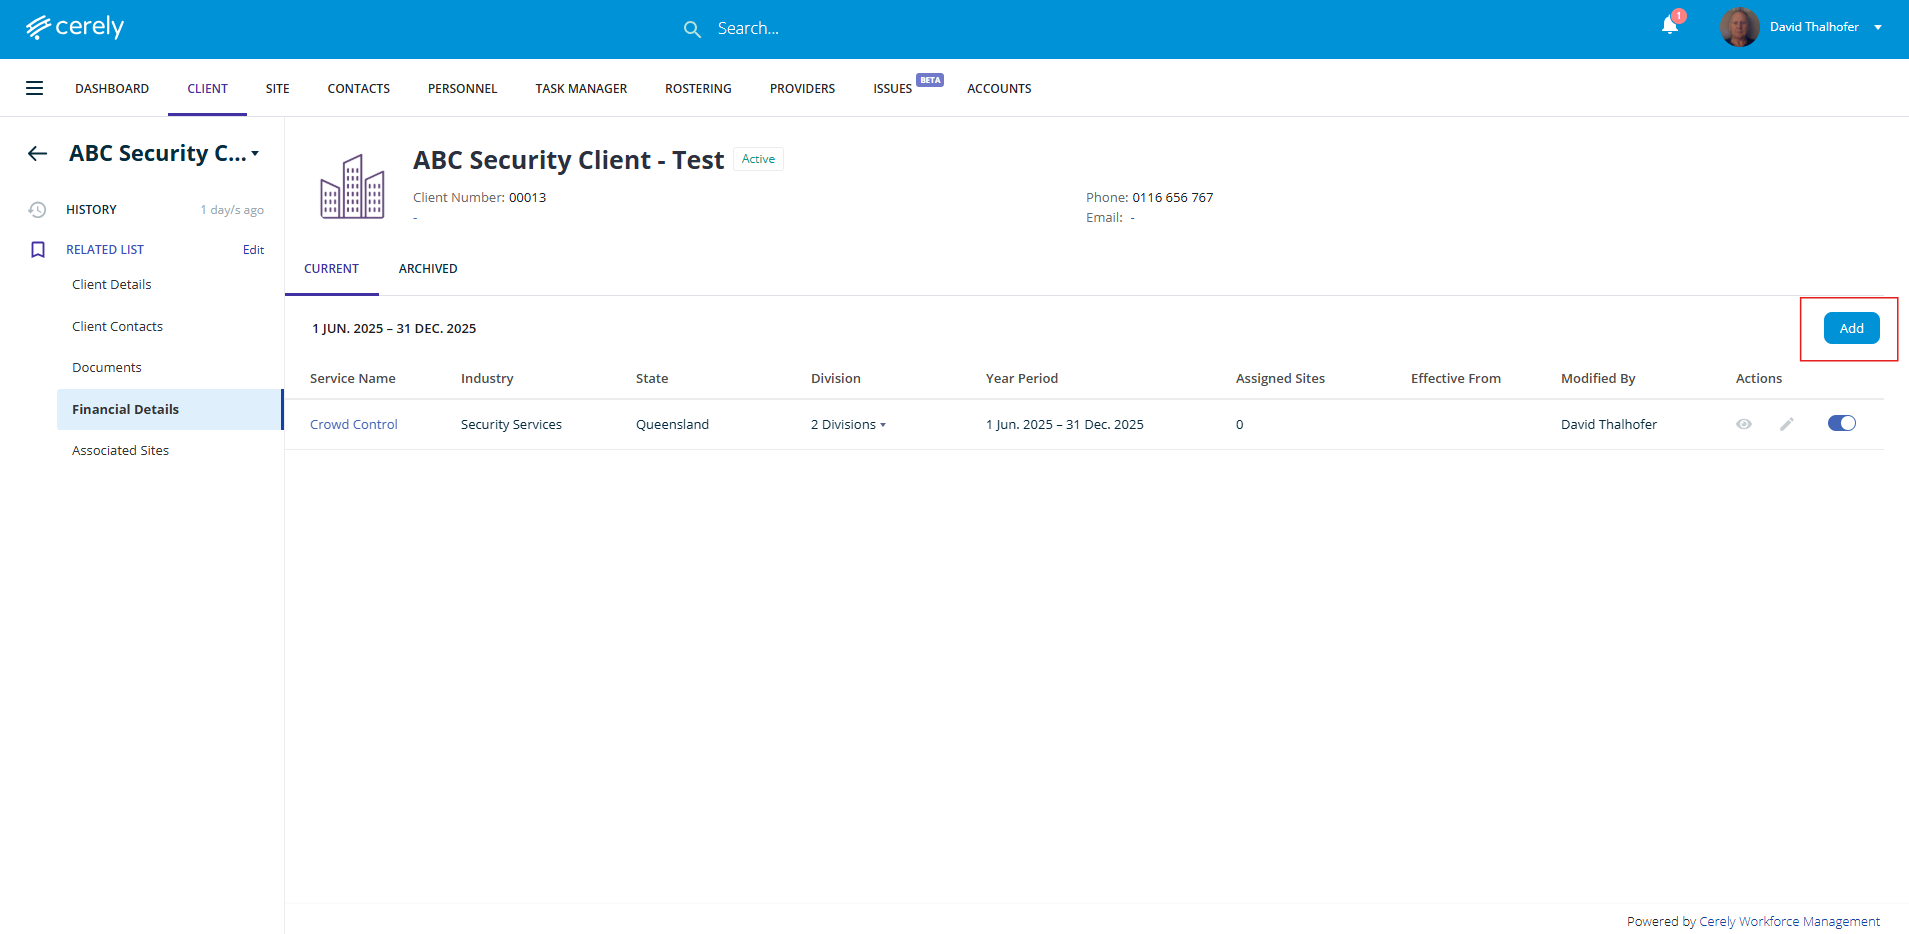Edit the Crowd Control service with pencil icon
Screen dimensions: 1909x934
[x=1787, y=424]
